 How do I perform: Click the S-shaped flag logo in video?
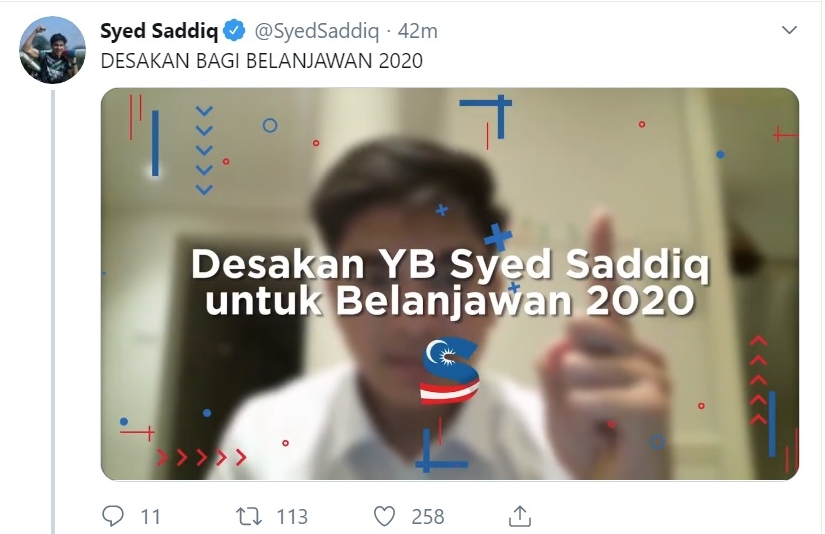click(450, 371)
